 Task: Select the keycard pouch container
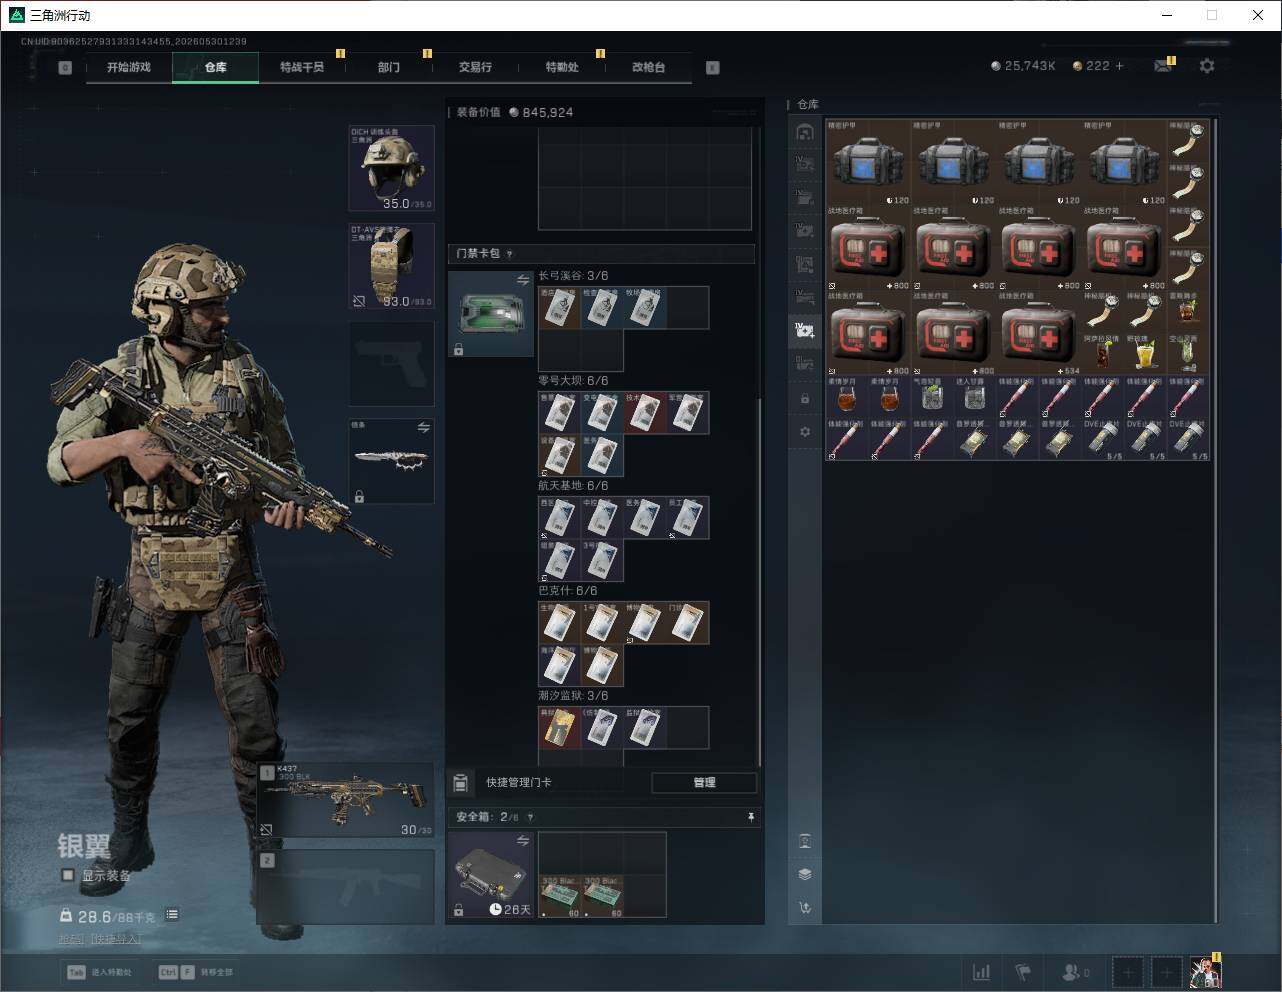click(x=491, y=314)
